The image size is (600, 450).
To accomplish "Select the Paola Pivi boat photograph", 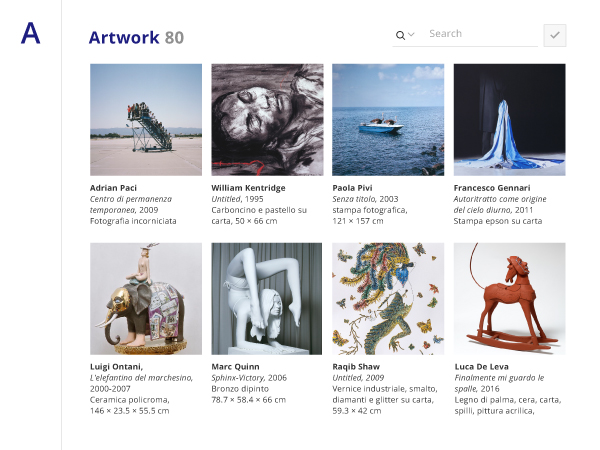I will point(388,120).
